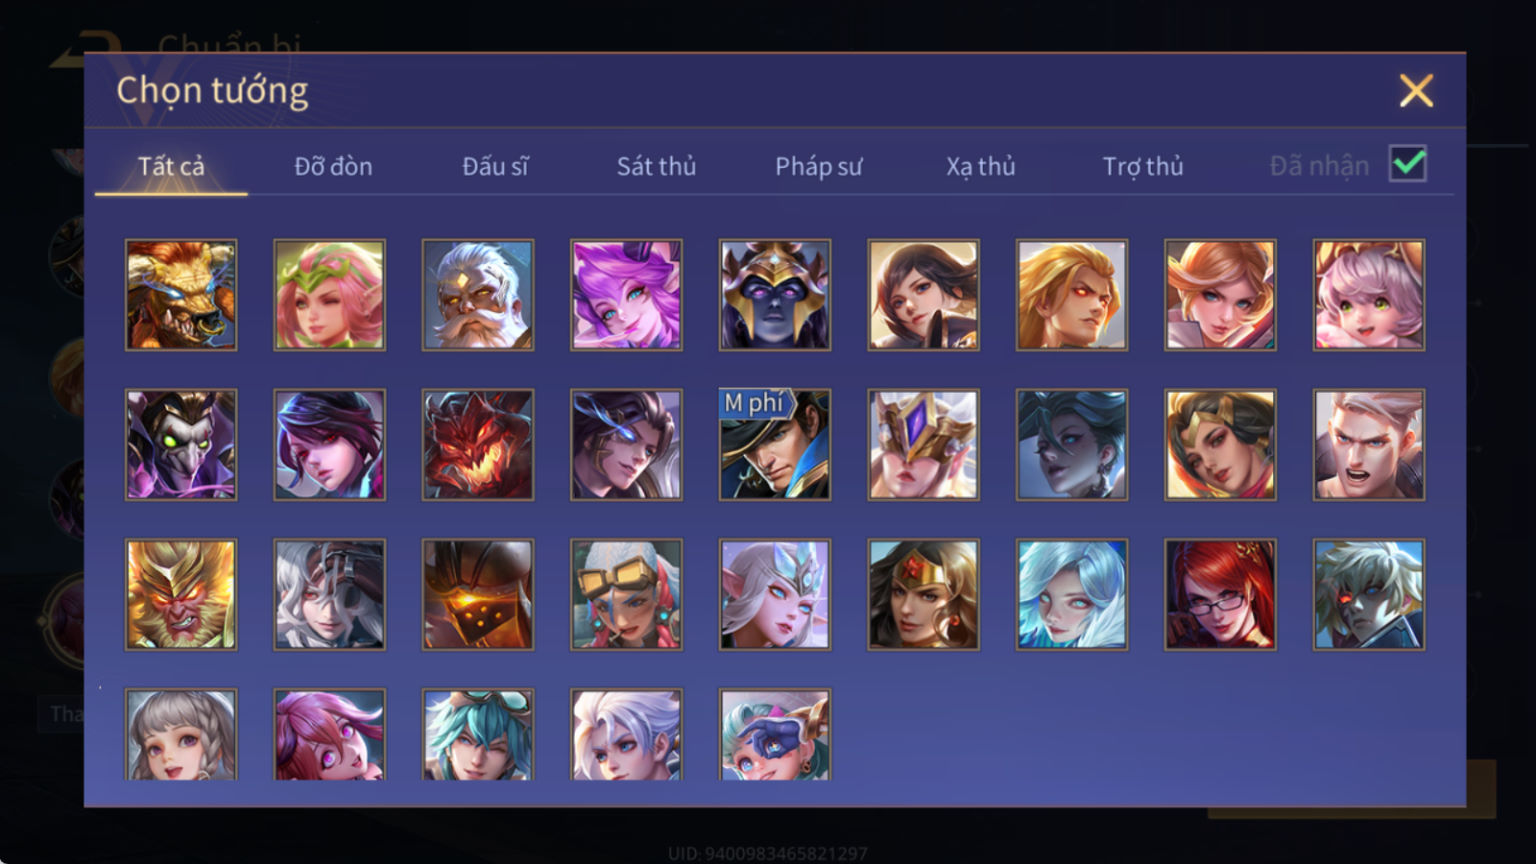Pick the white-bearded old man hero
The height and width of the screenshot is (864, 1536).
(x=478, y=295)
